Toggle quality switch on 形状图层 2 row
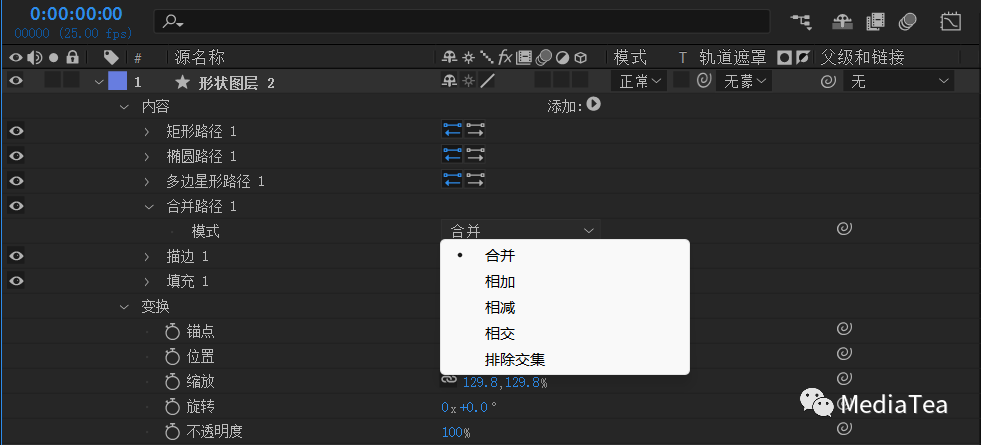The height and width of the screenshot is (445, 981). pyautogui.click(x=487, y=81)
